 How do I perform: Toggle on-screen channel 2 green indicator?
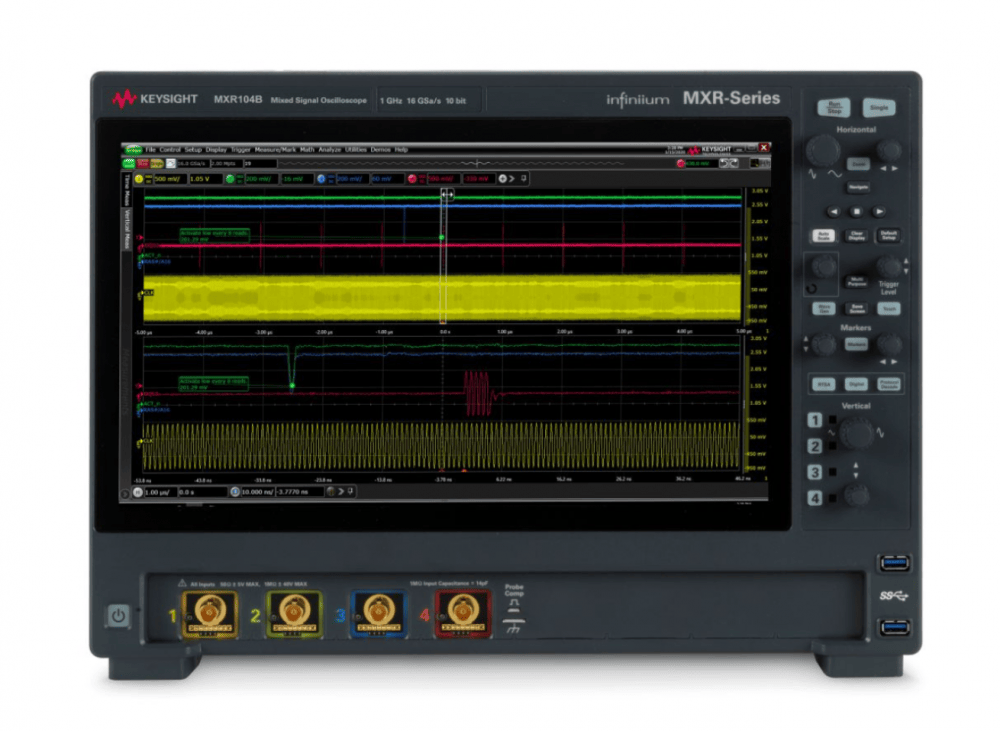pos(230,179)
